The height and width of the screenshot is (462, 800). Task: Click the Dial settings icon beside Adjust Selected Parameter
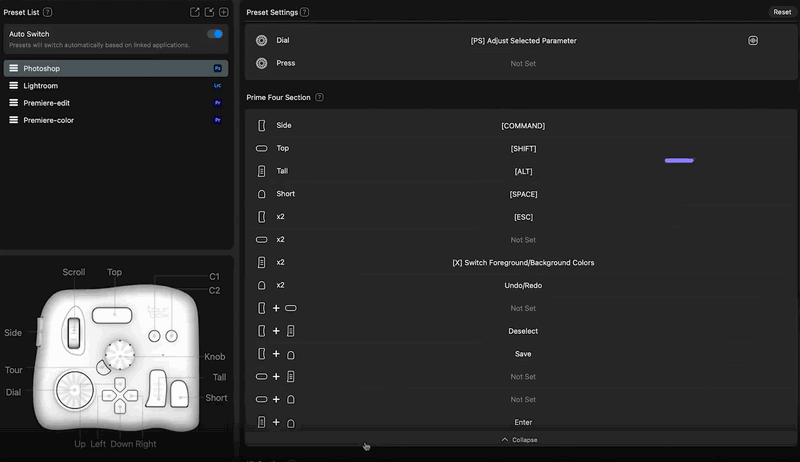click(x=752, y=41)
